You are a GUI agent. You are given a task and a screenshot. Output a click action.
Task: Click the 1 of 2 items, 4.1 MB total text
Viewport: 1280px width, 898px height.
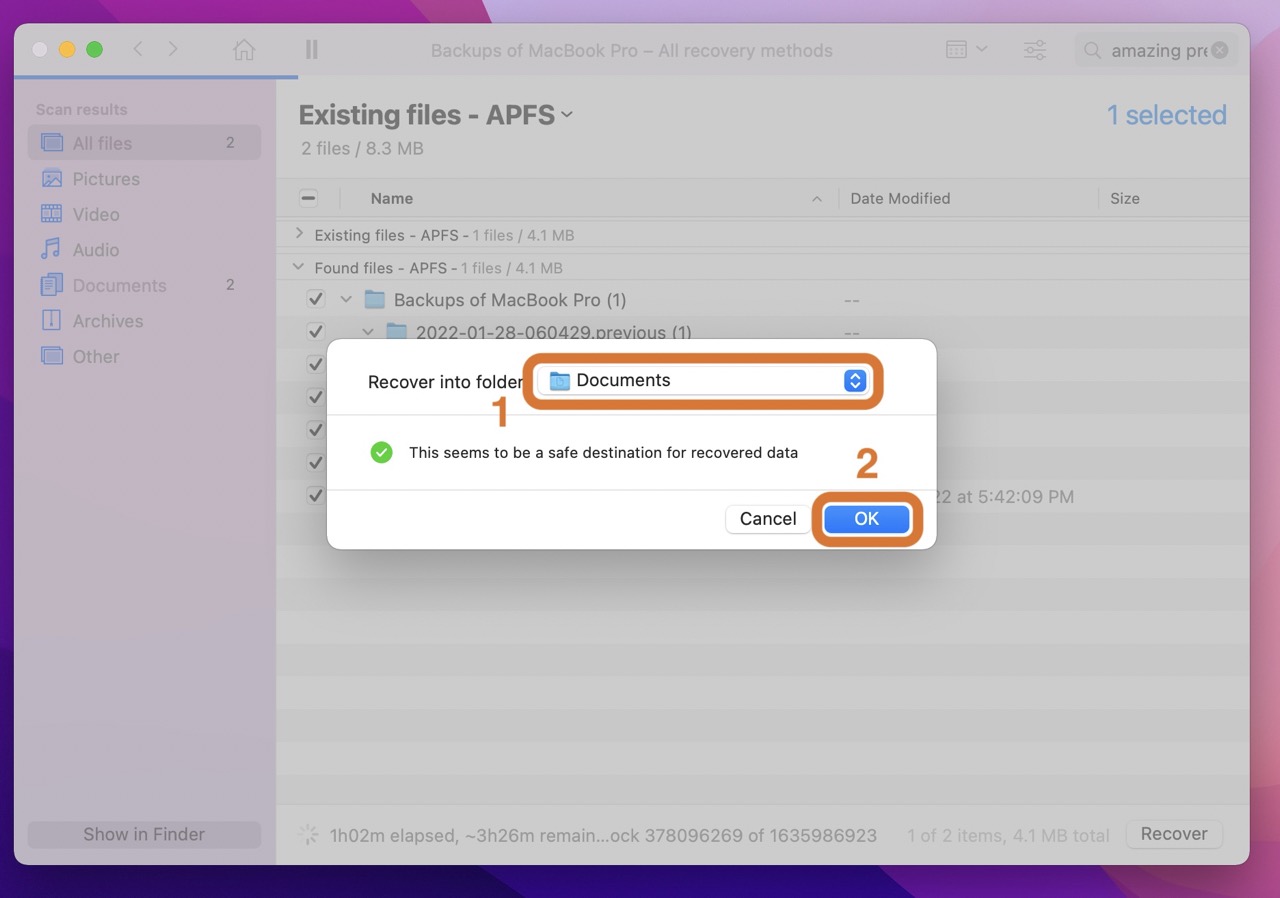coord(1008,834)
